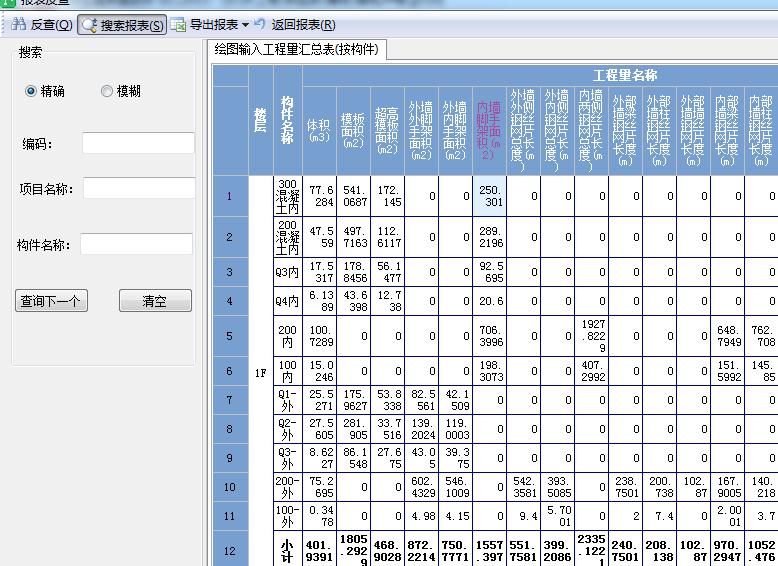Click the 导出报表 spreadsheet icon

point(179,24)
